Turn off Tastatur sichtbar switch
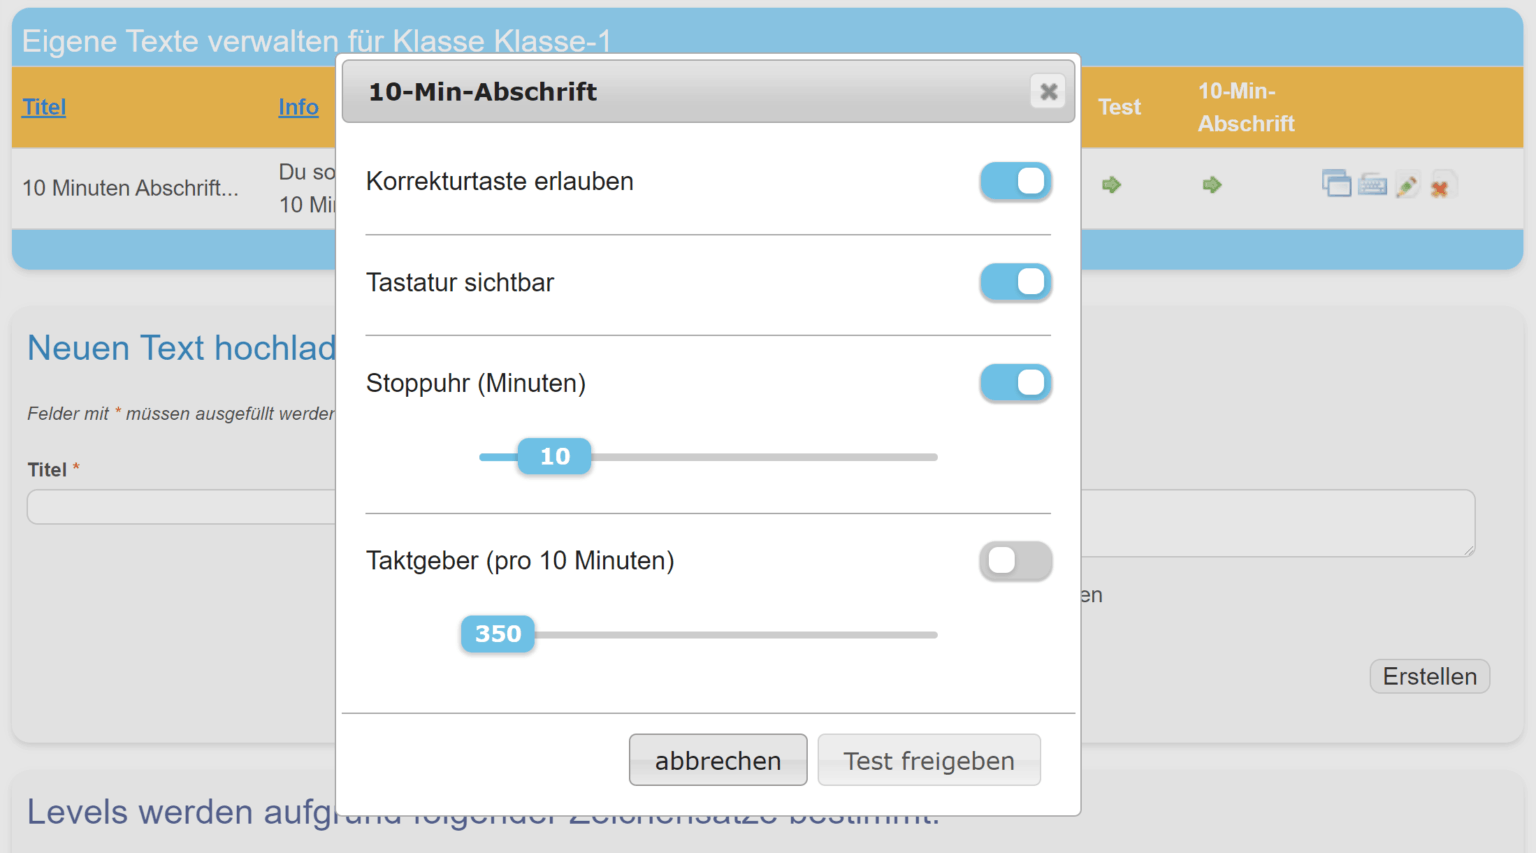Screen dimensions: 1536x853 [x=1016, y=283]
